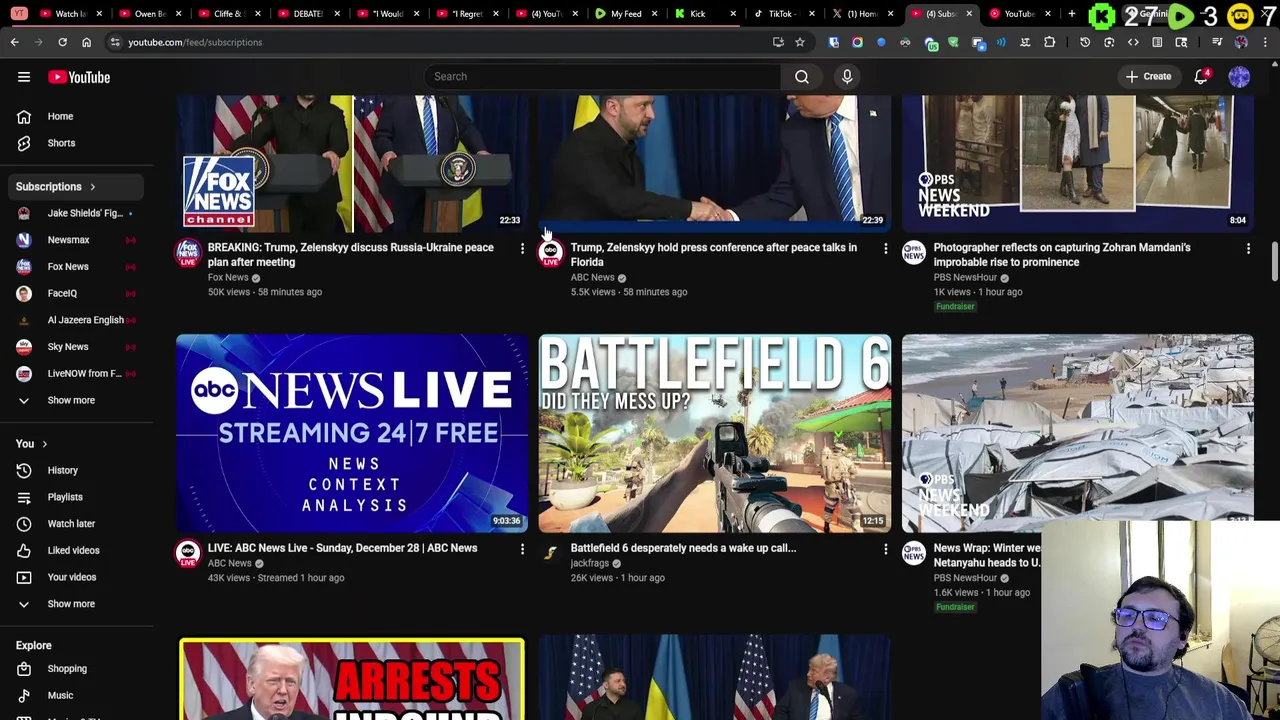Open Watch later in sidebar
The image size is (1280, 720).
coord(77,524)
